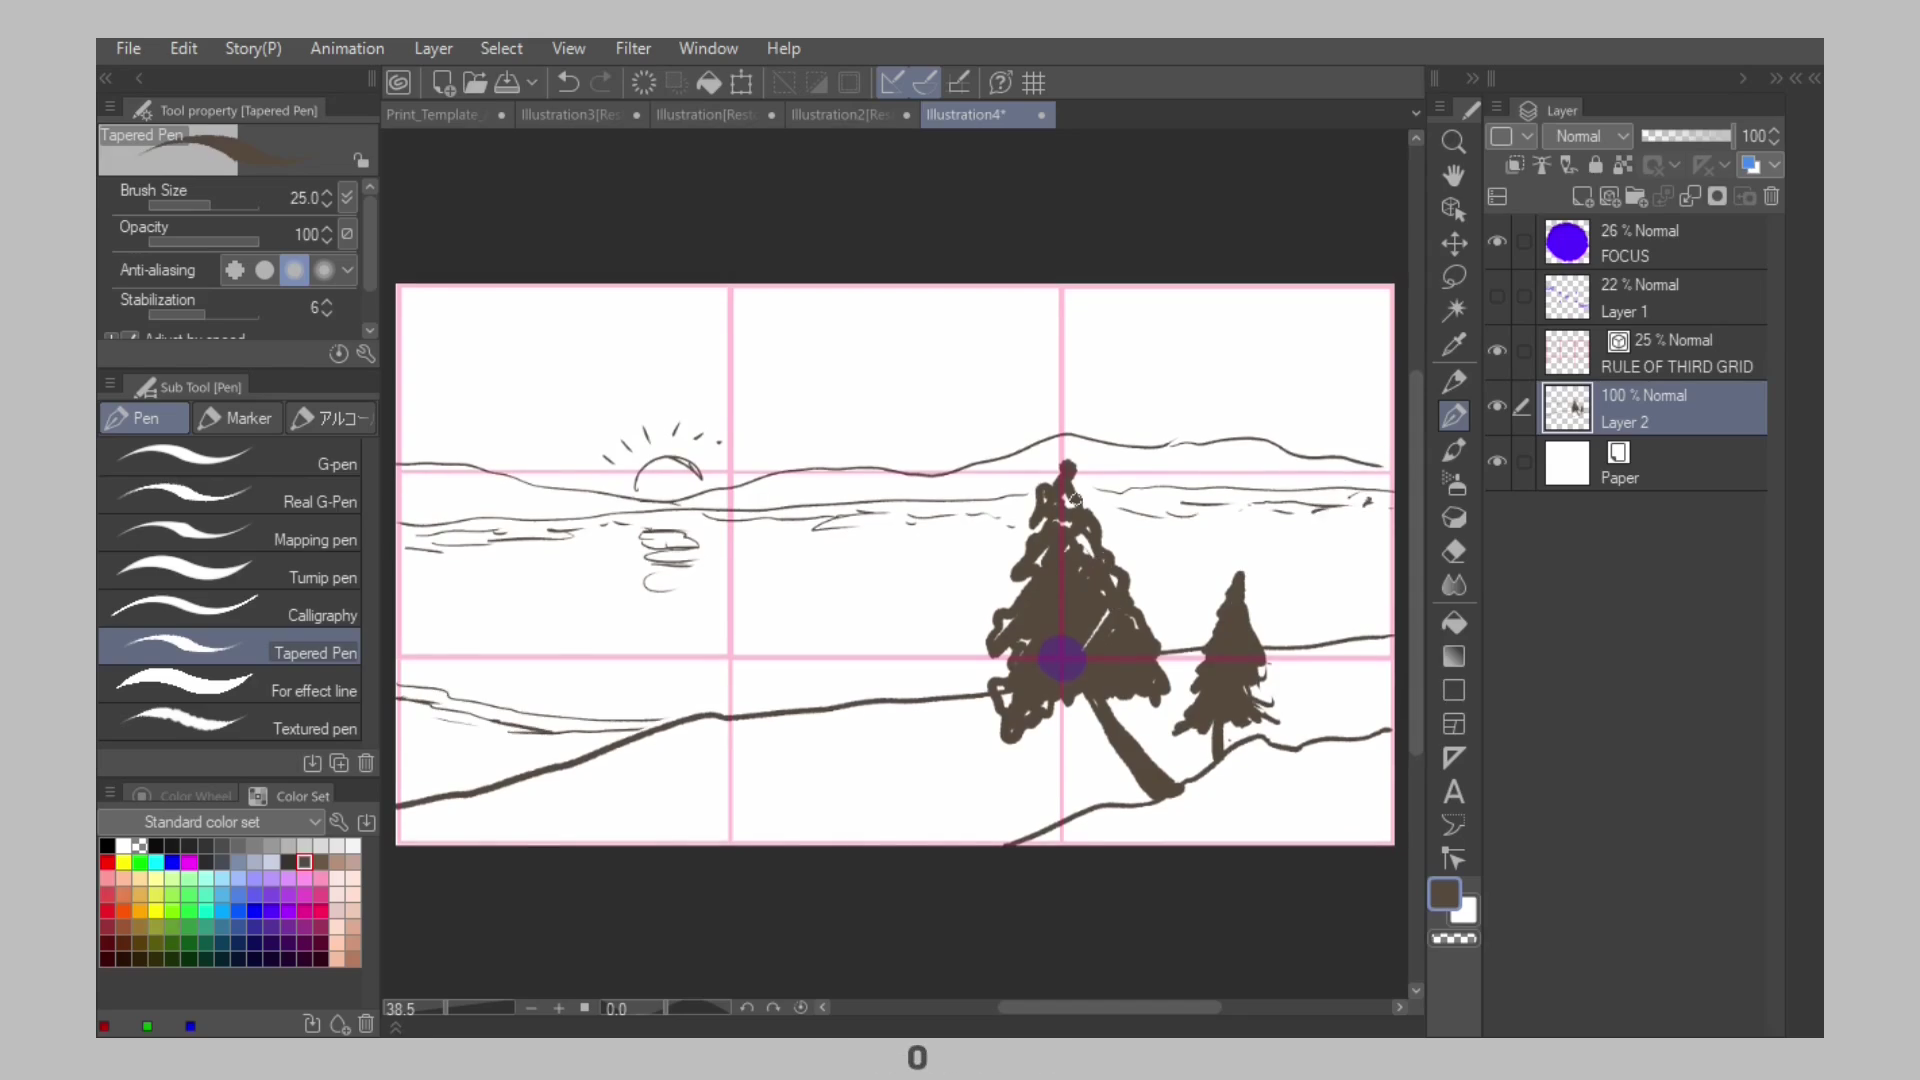The height and width of the screenshot is (1080, 1920).
Task: Open the Standard color set dropdown
Action: click(211, 822)
